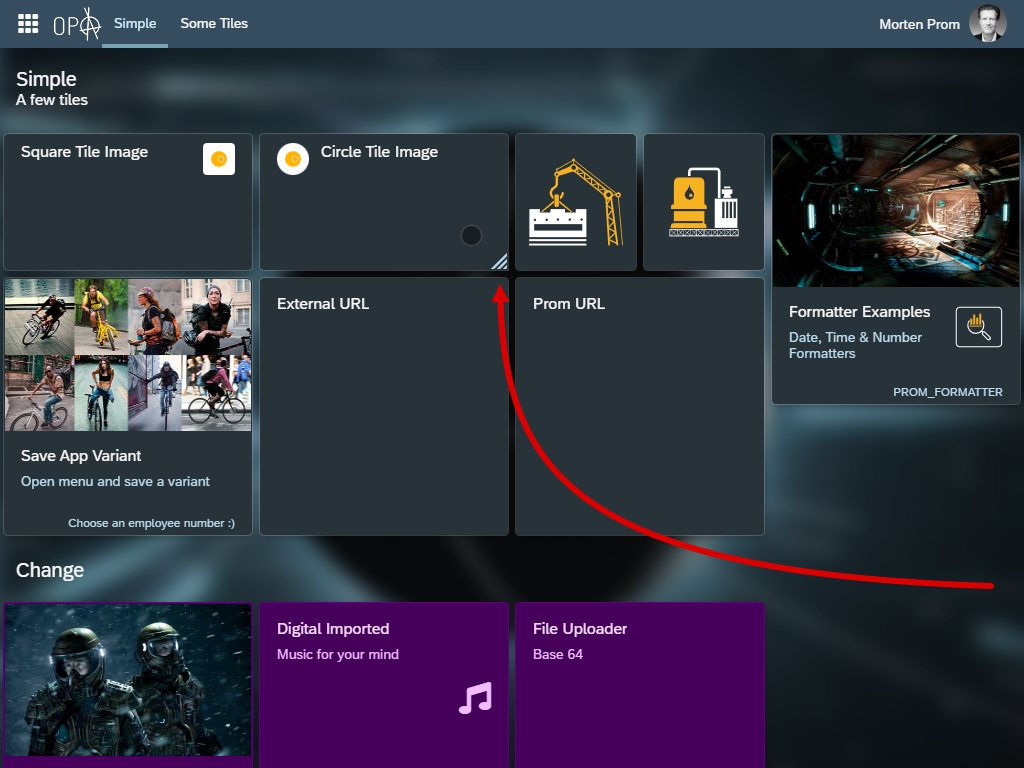
Task: Open the Morten Prom user menu
Action: click(x=919, y=24)
